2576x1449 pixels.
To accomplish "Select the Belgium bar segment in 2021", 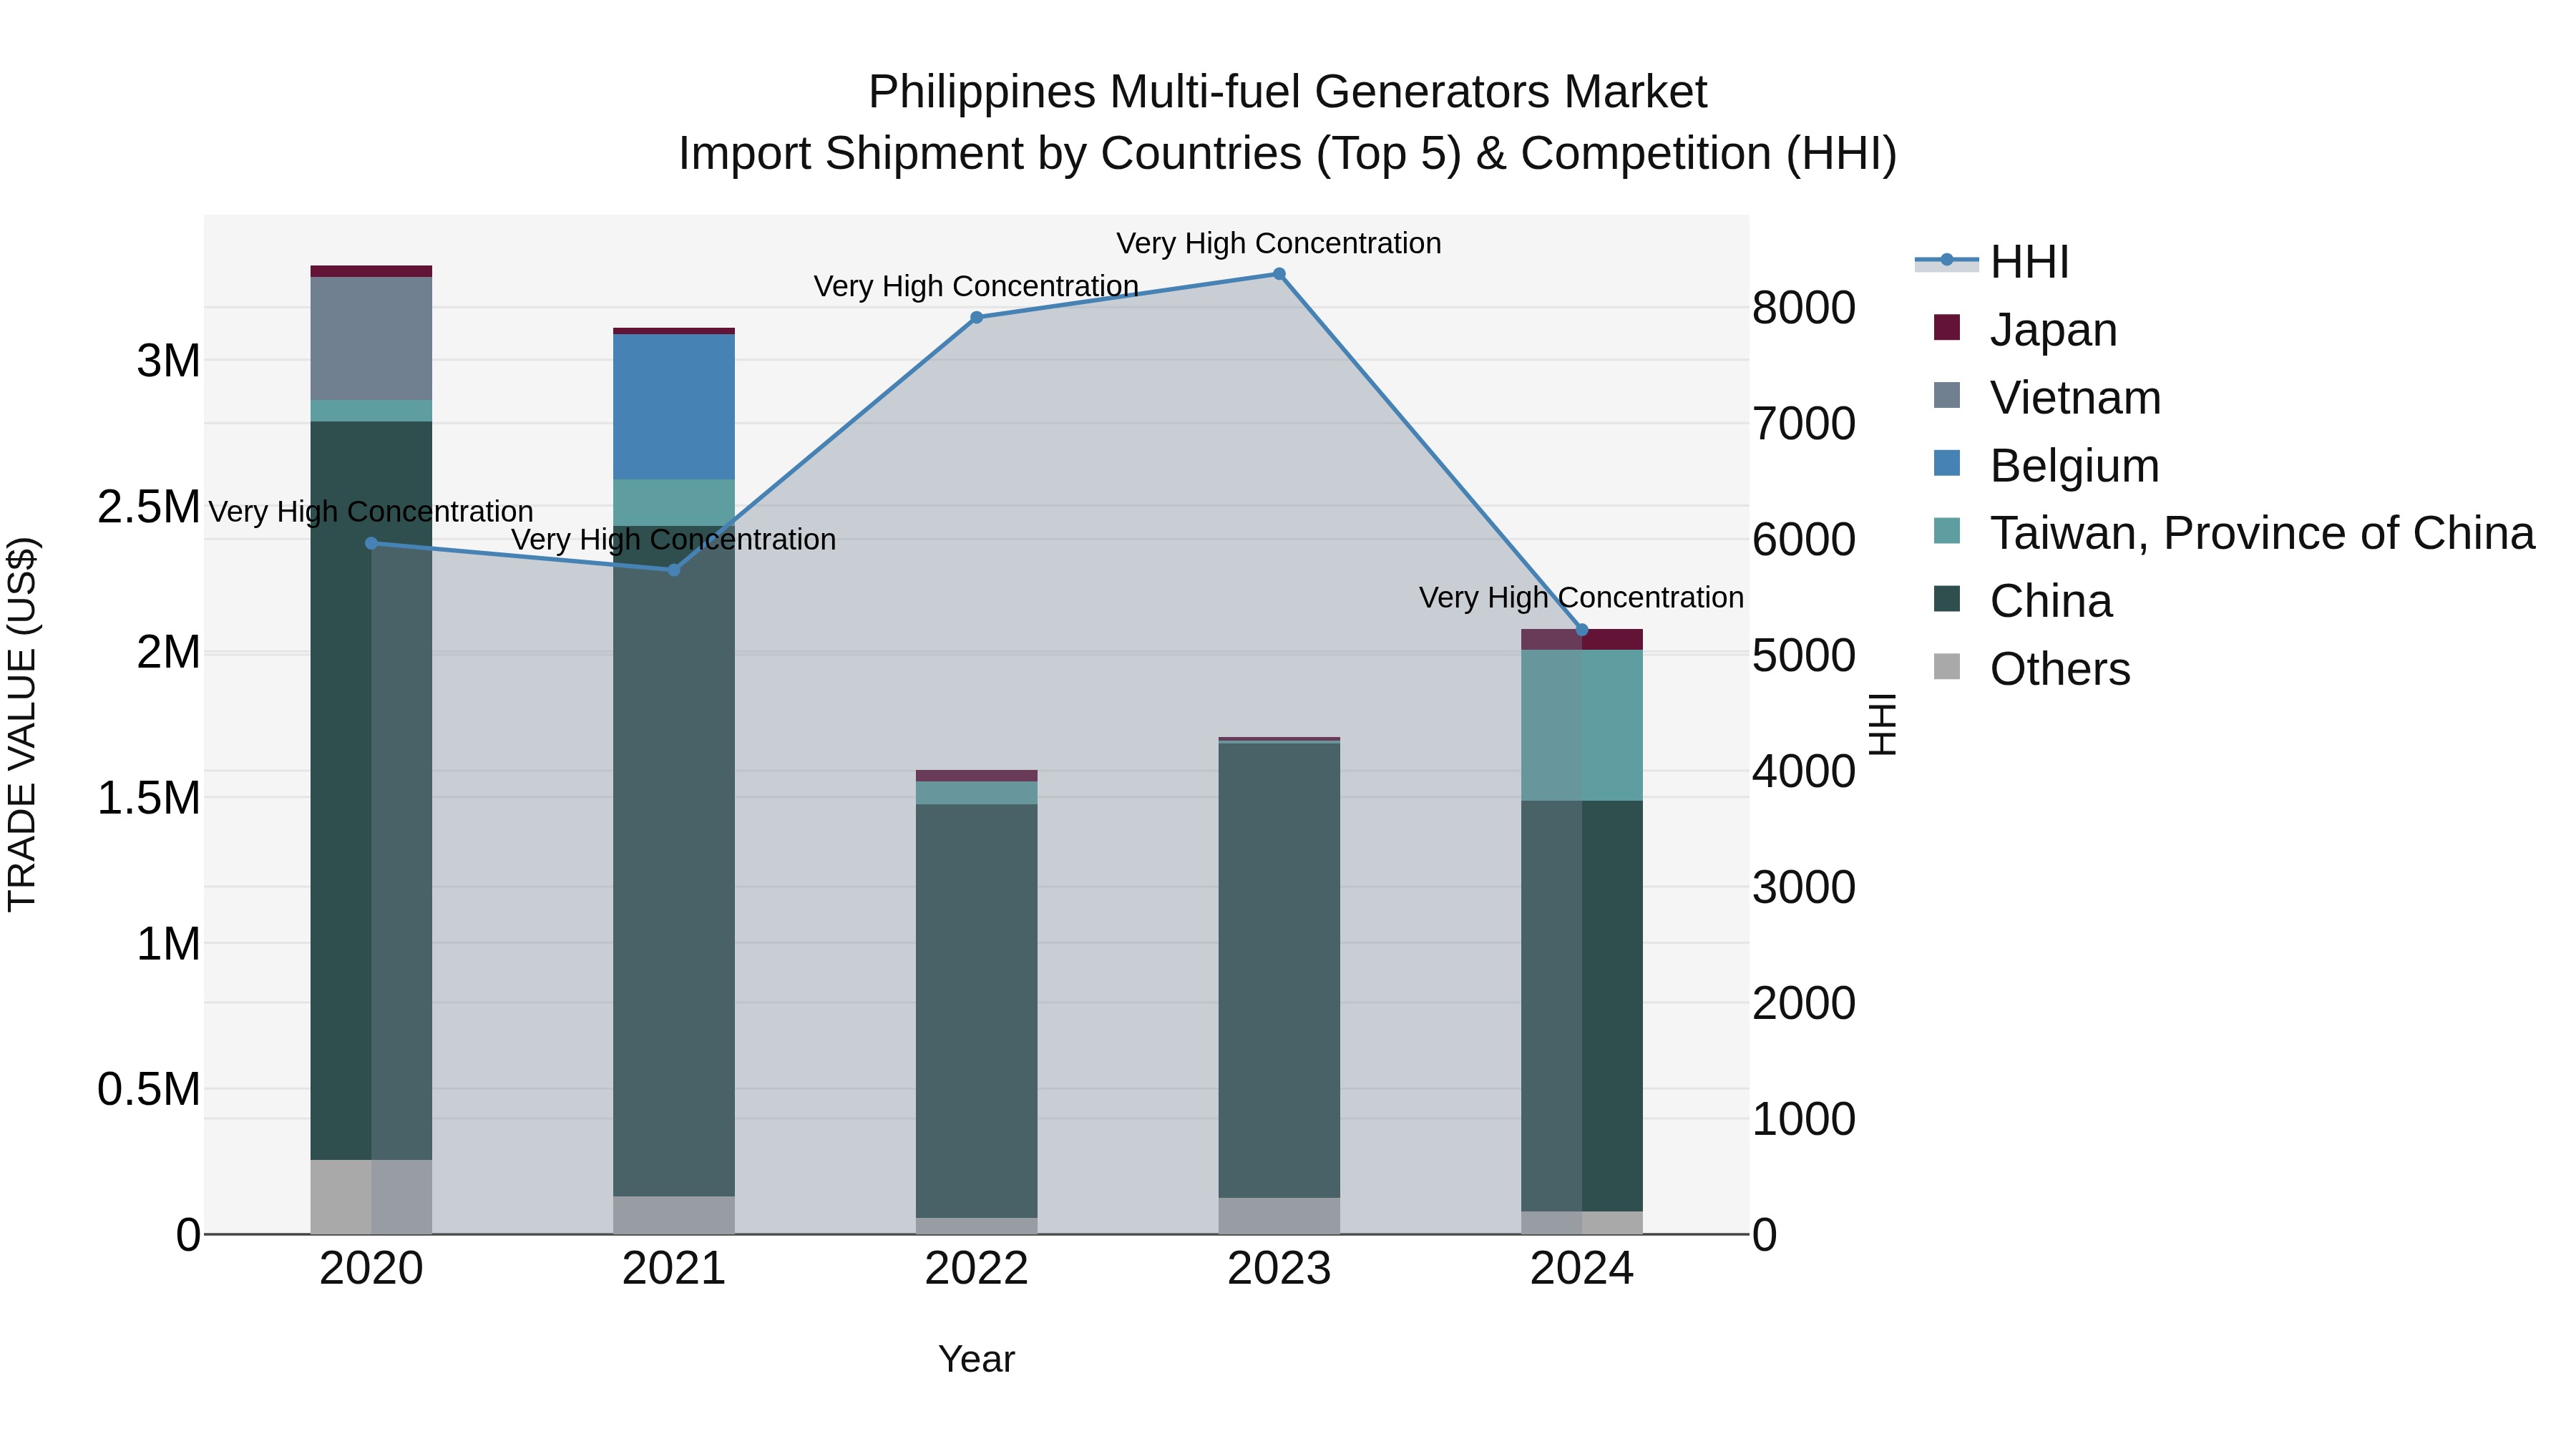I will point(674,407).
